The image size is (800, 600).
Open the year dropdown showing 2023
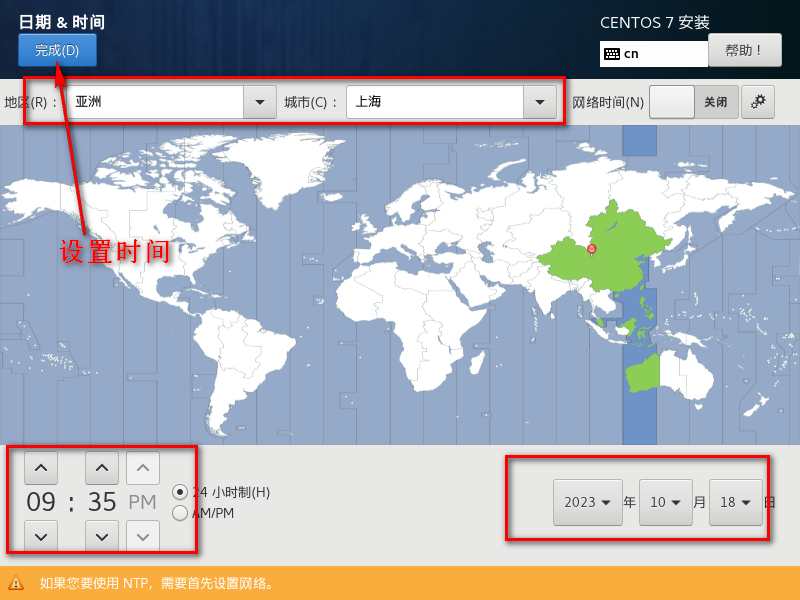[588, 502]
